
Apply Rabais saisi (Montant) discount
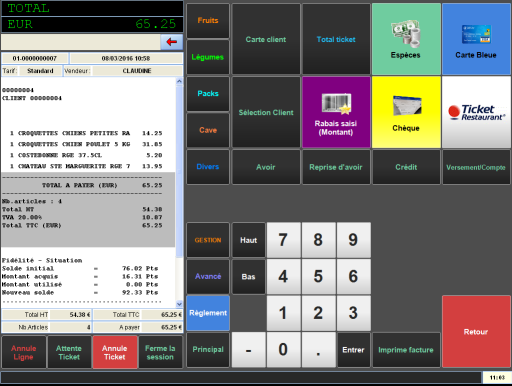336,112
